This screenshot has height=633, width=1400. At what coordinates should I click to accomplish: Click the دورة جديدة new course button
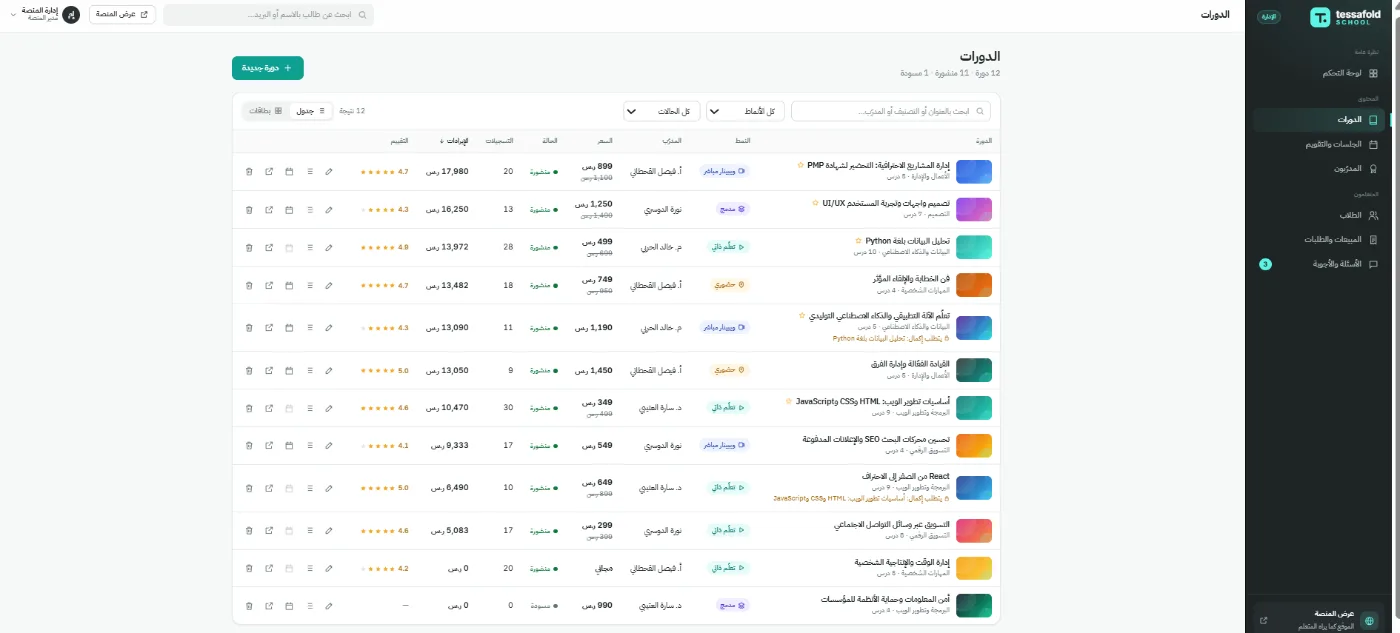pos(268,68)
